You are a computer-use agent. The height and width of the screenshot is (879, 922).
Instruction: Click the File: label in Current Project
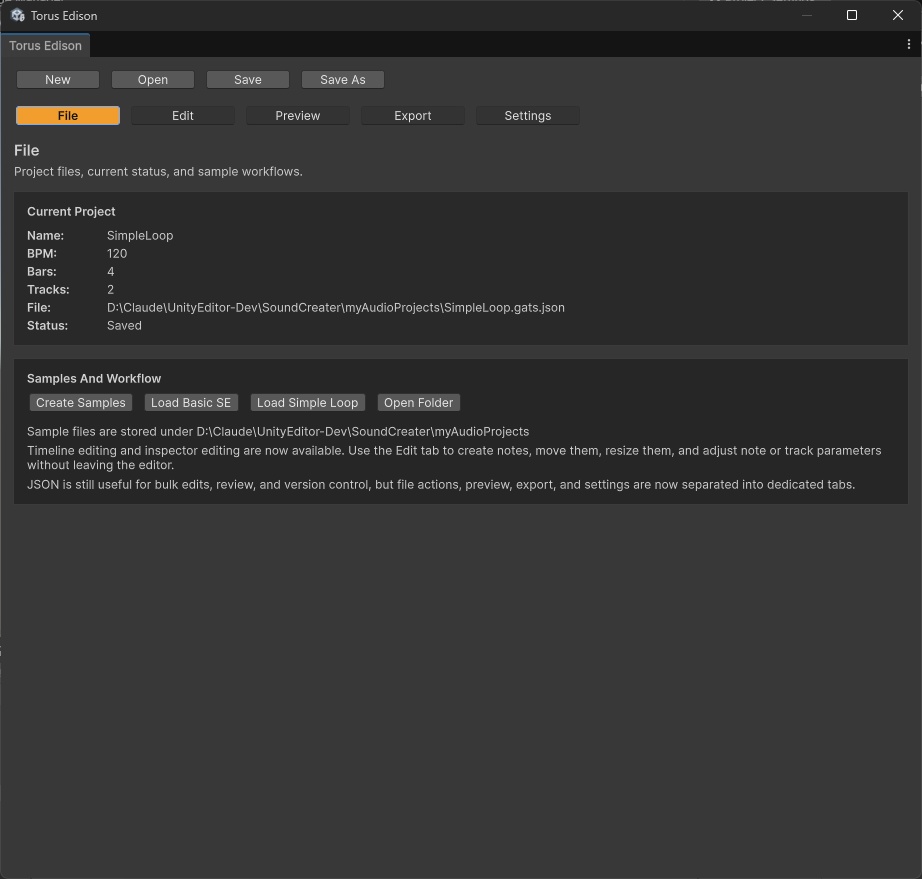39,308
